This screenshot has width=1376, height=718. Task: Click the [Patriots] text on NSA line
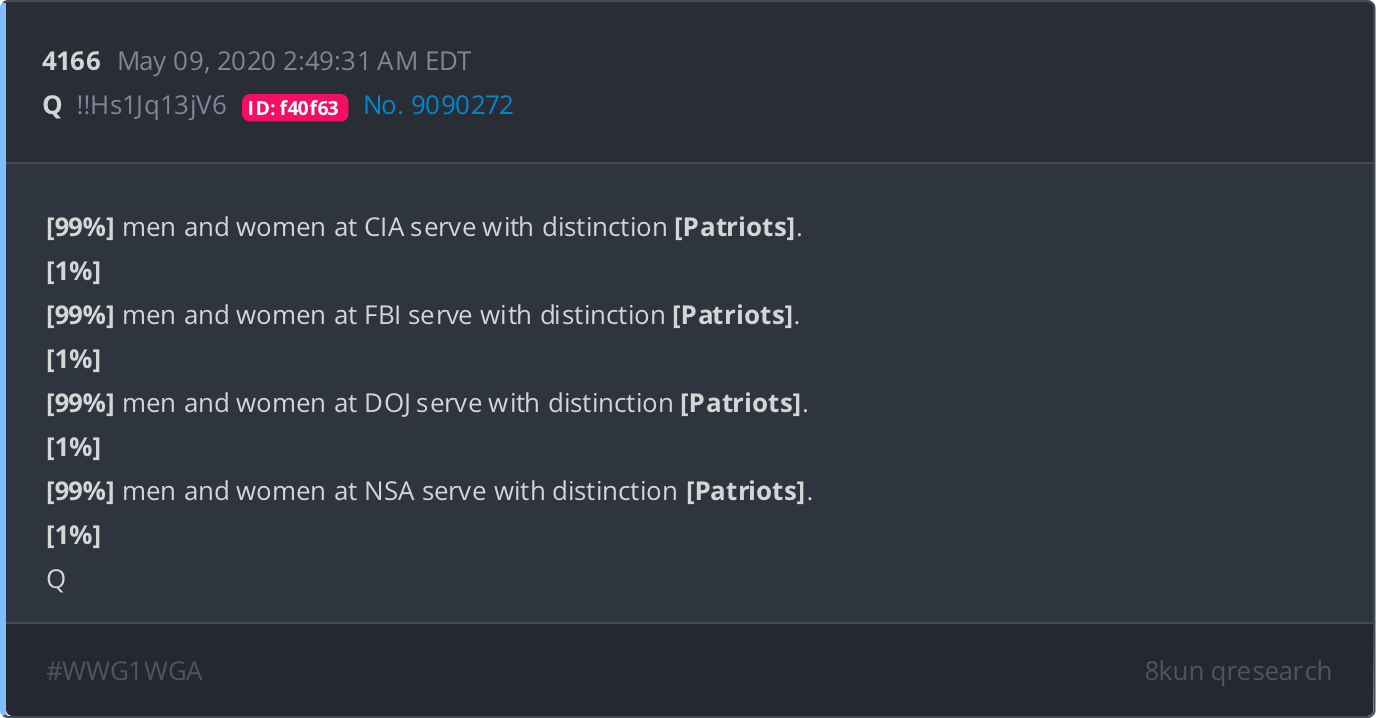point(745,491)
